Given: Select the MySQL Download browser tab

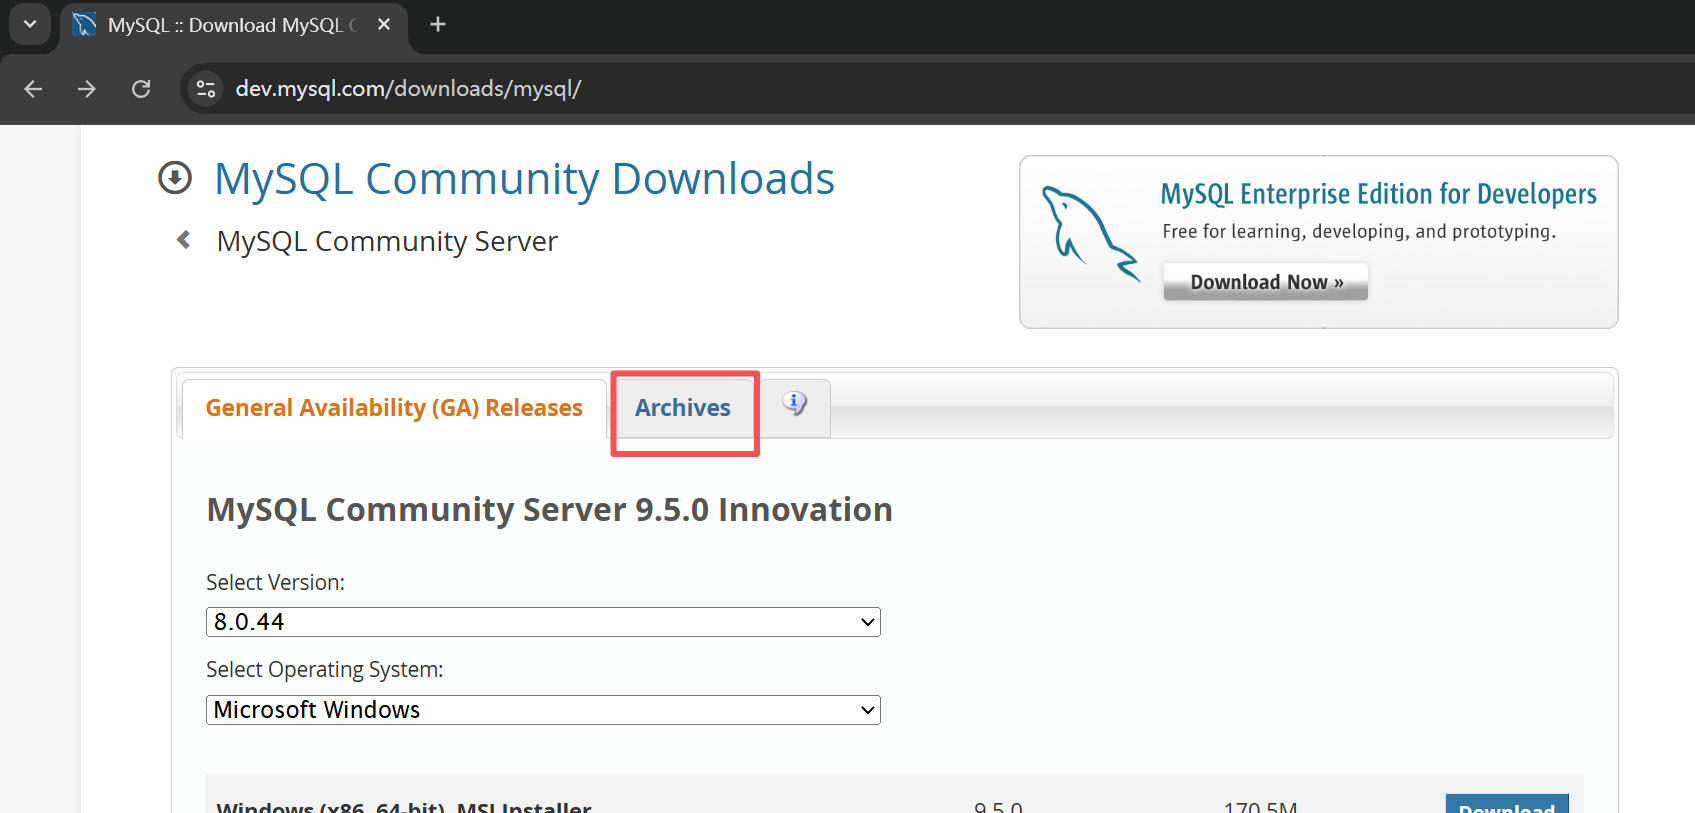Looking at the screenshot, I should coord(234,25).
